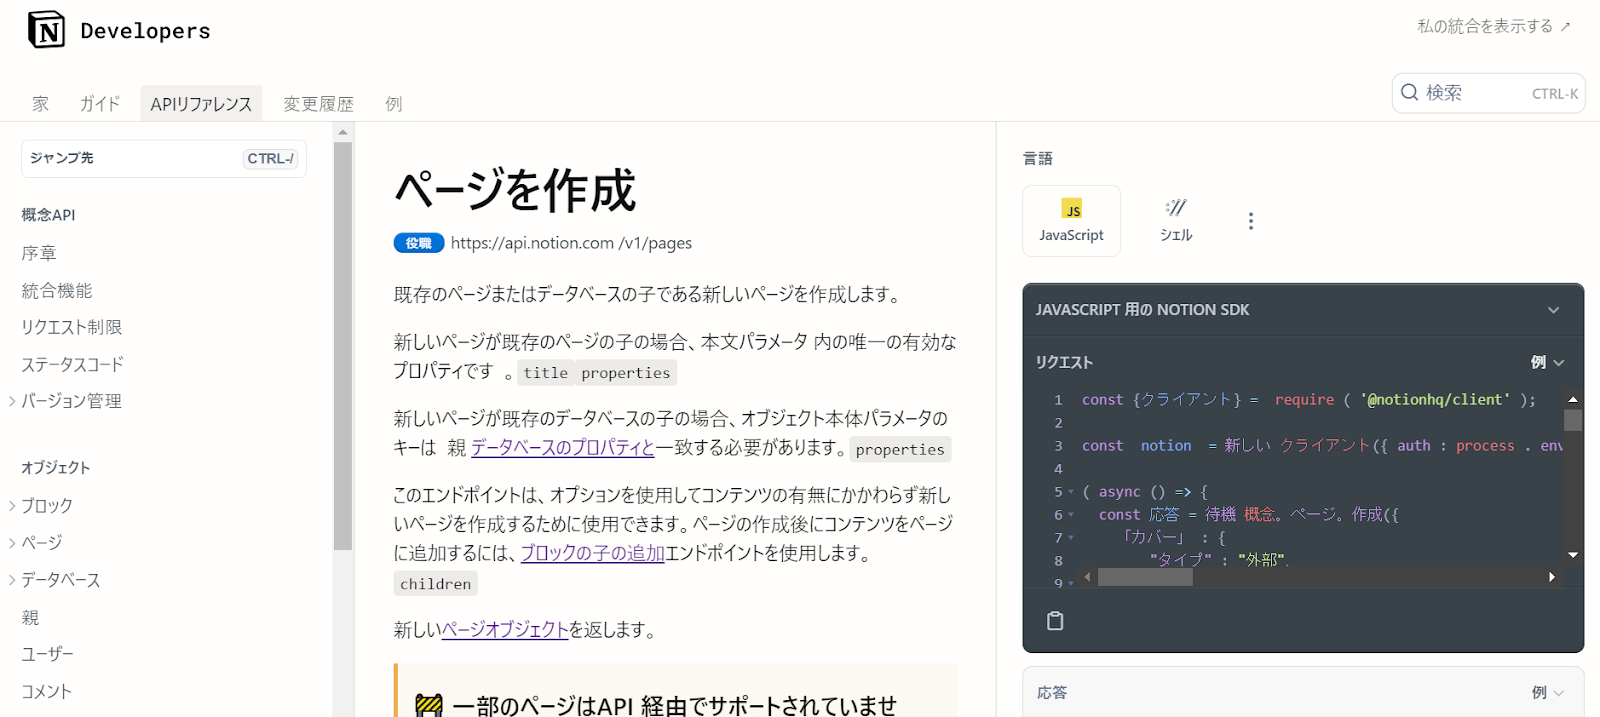Open the リクエスト 例 dropdown

click(x=1547, y=362)
